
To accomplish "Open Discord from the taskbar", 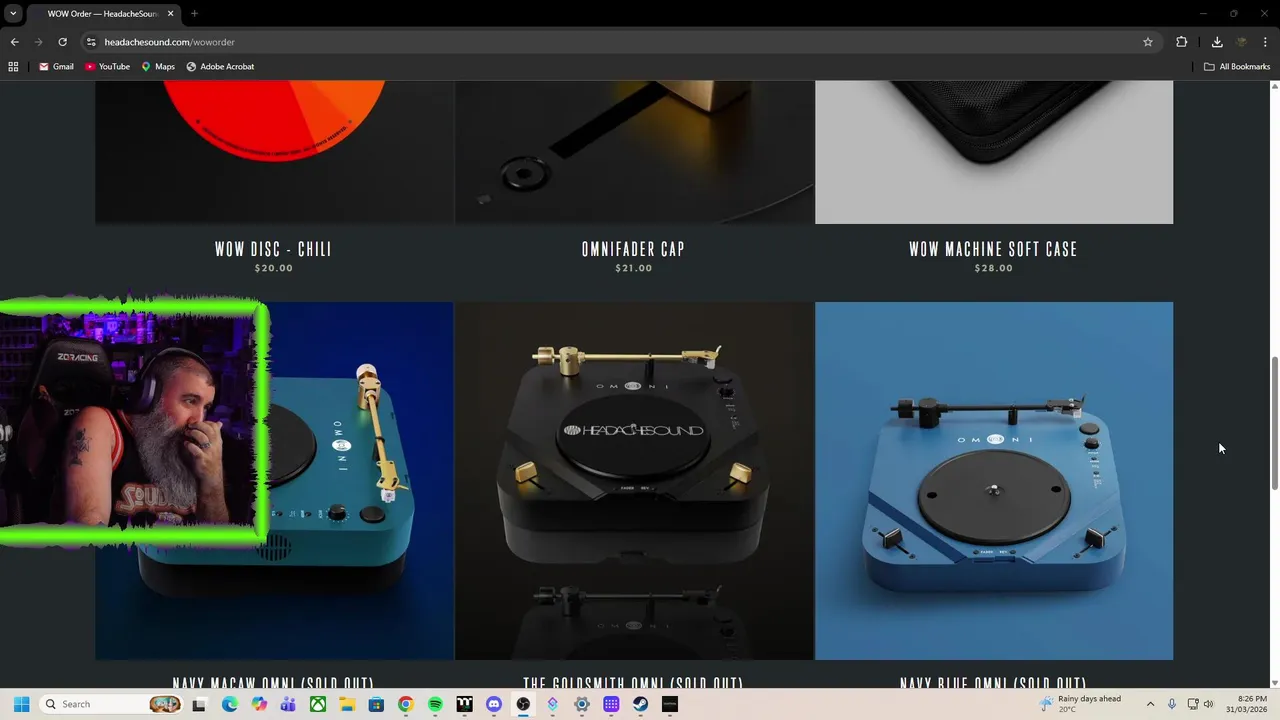I will (x=493, y=704).
